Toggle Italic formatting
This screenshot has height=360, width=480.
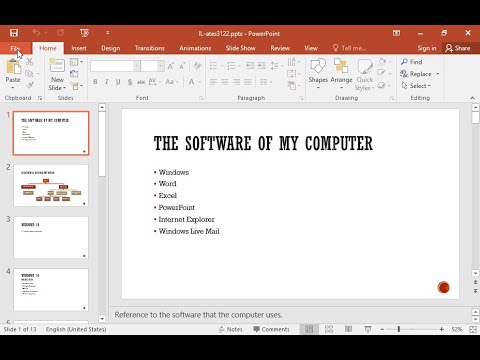(107, 82)
